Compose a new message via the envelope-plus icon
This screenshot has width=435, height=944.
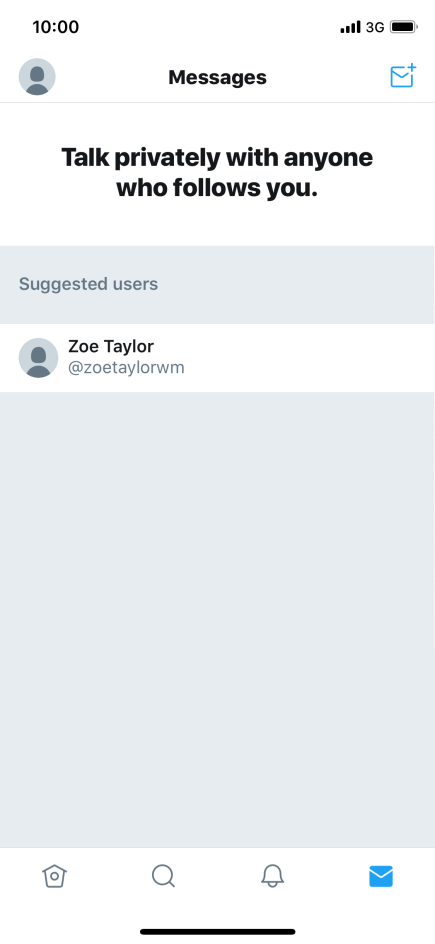point(403,76)
